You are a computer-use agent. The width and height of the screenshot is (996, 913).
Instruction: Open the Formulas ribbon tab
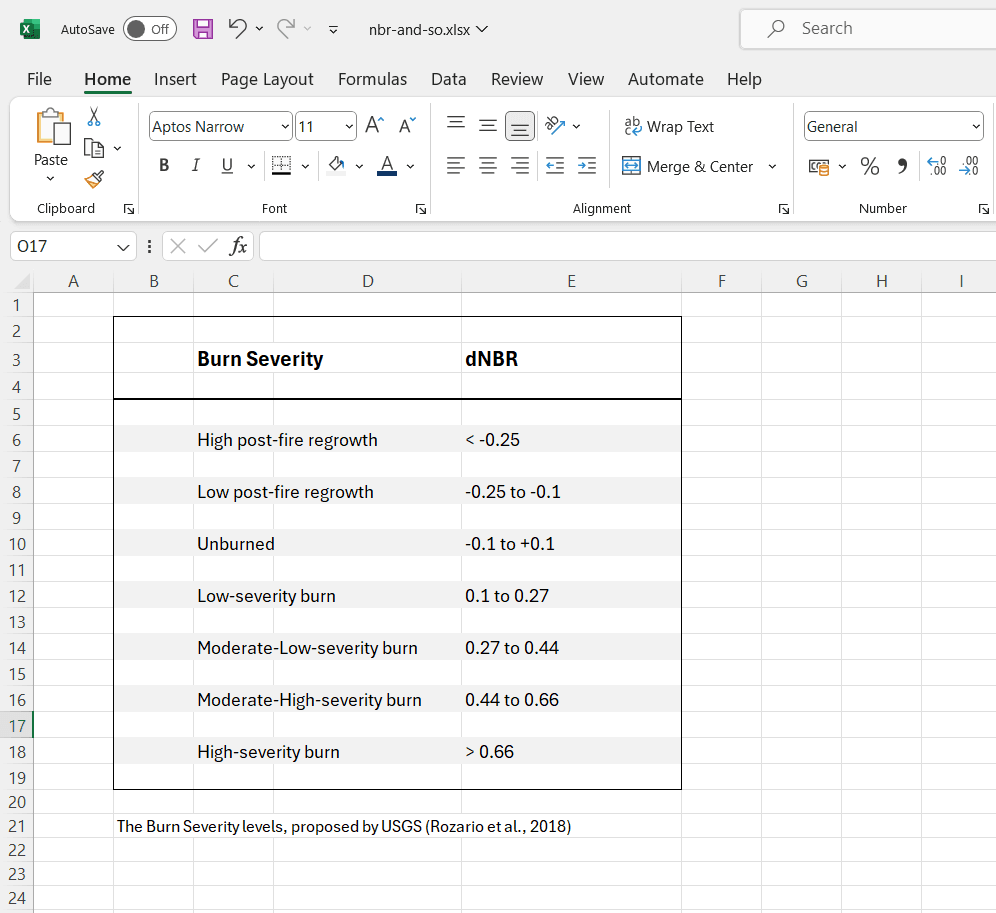(372, 79)
